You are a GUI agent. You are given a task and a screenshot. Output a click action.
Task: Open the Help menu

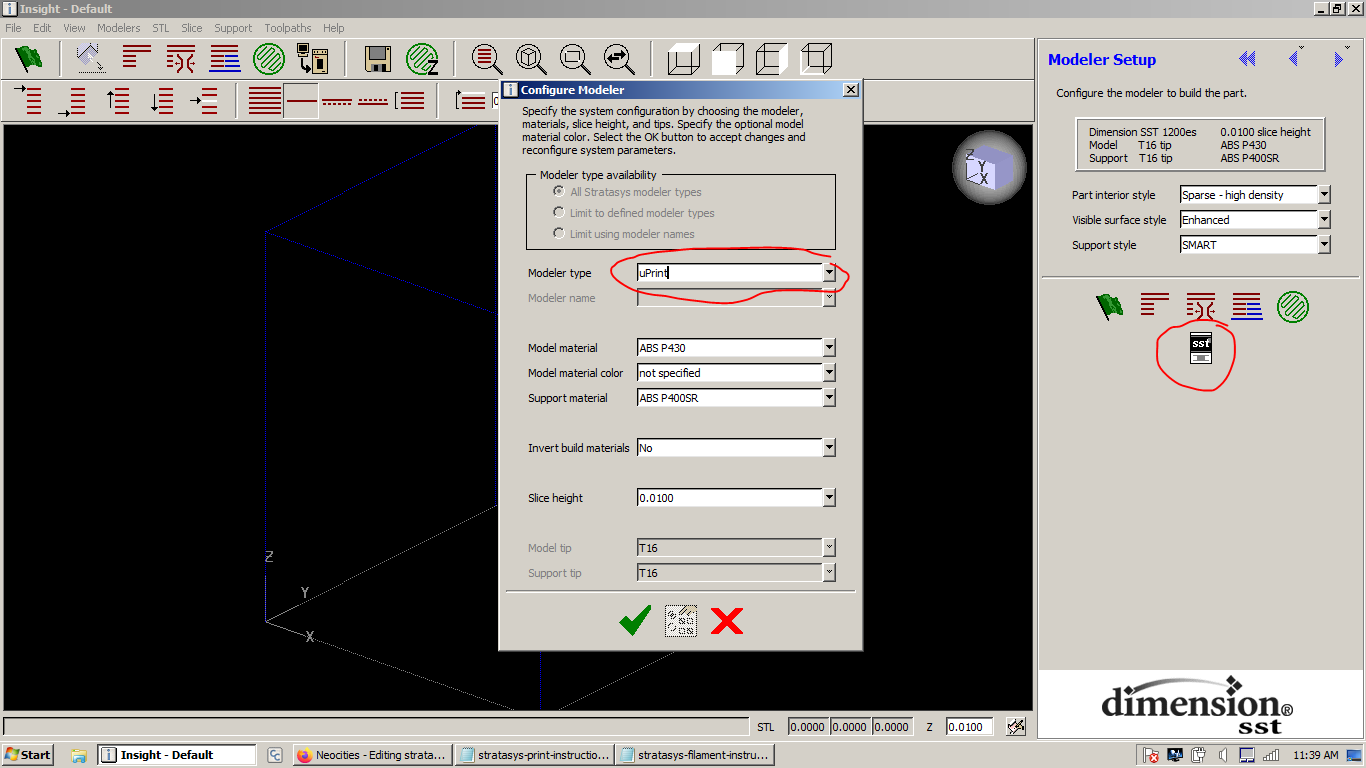[x=334, y=28]
